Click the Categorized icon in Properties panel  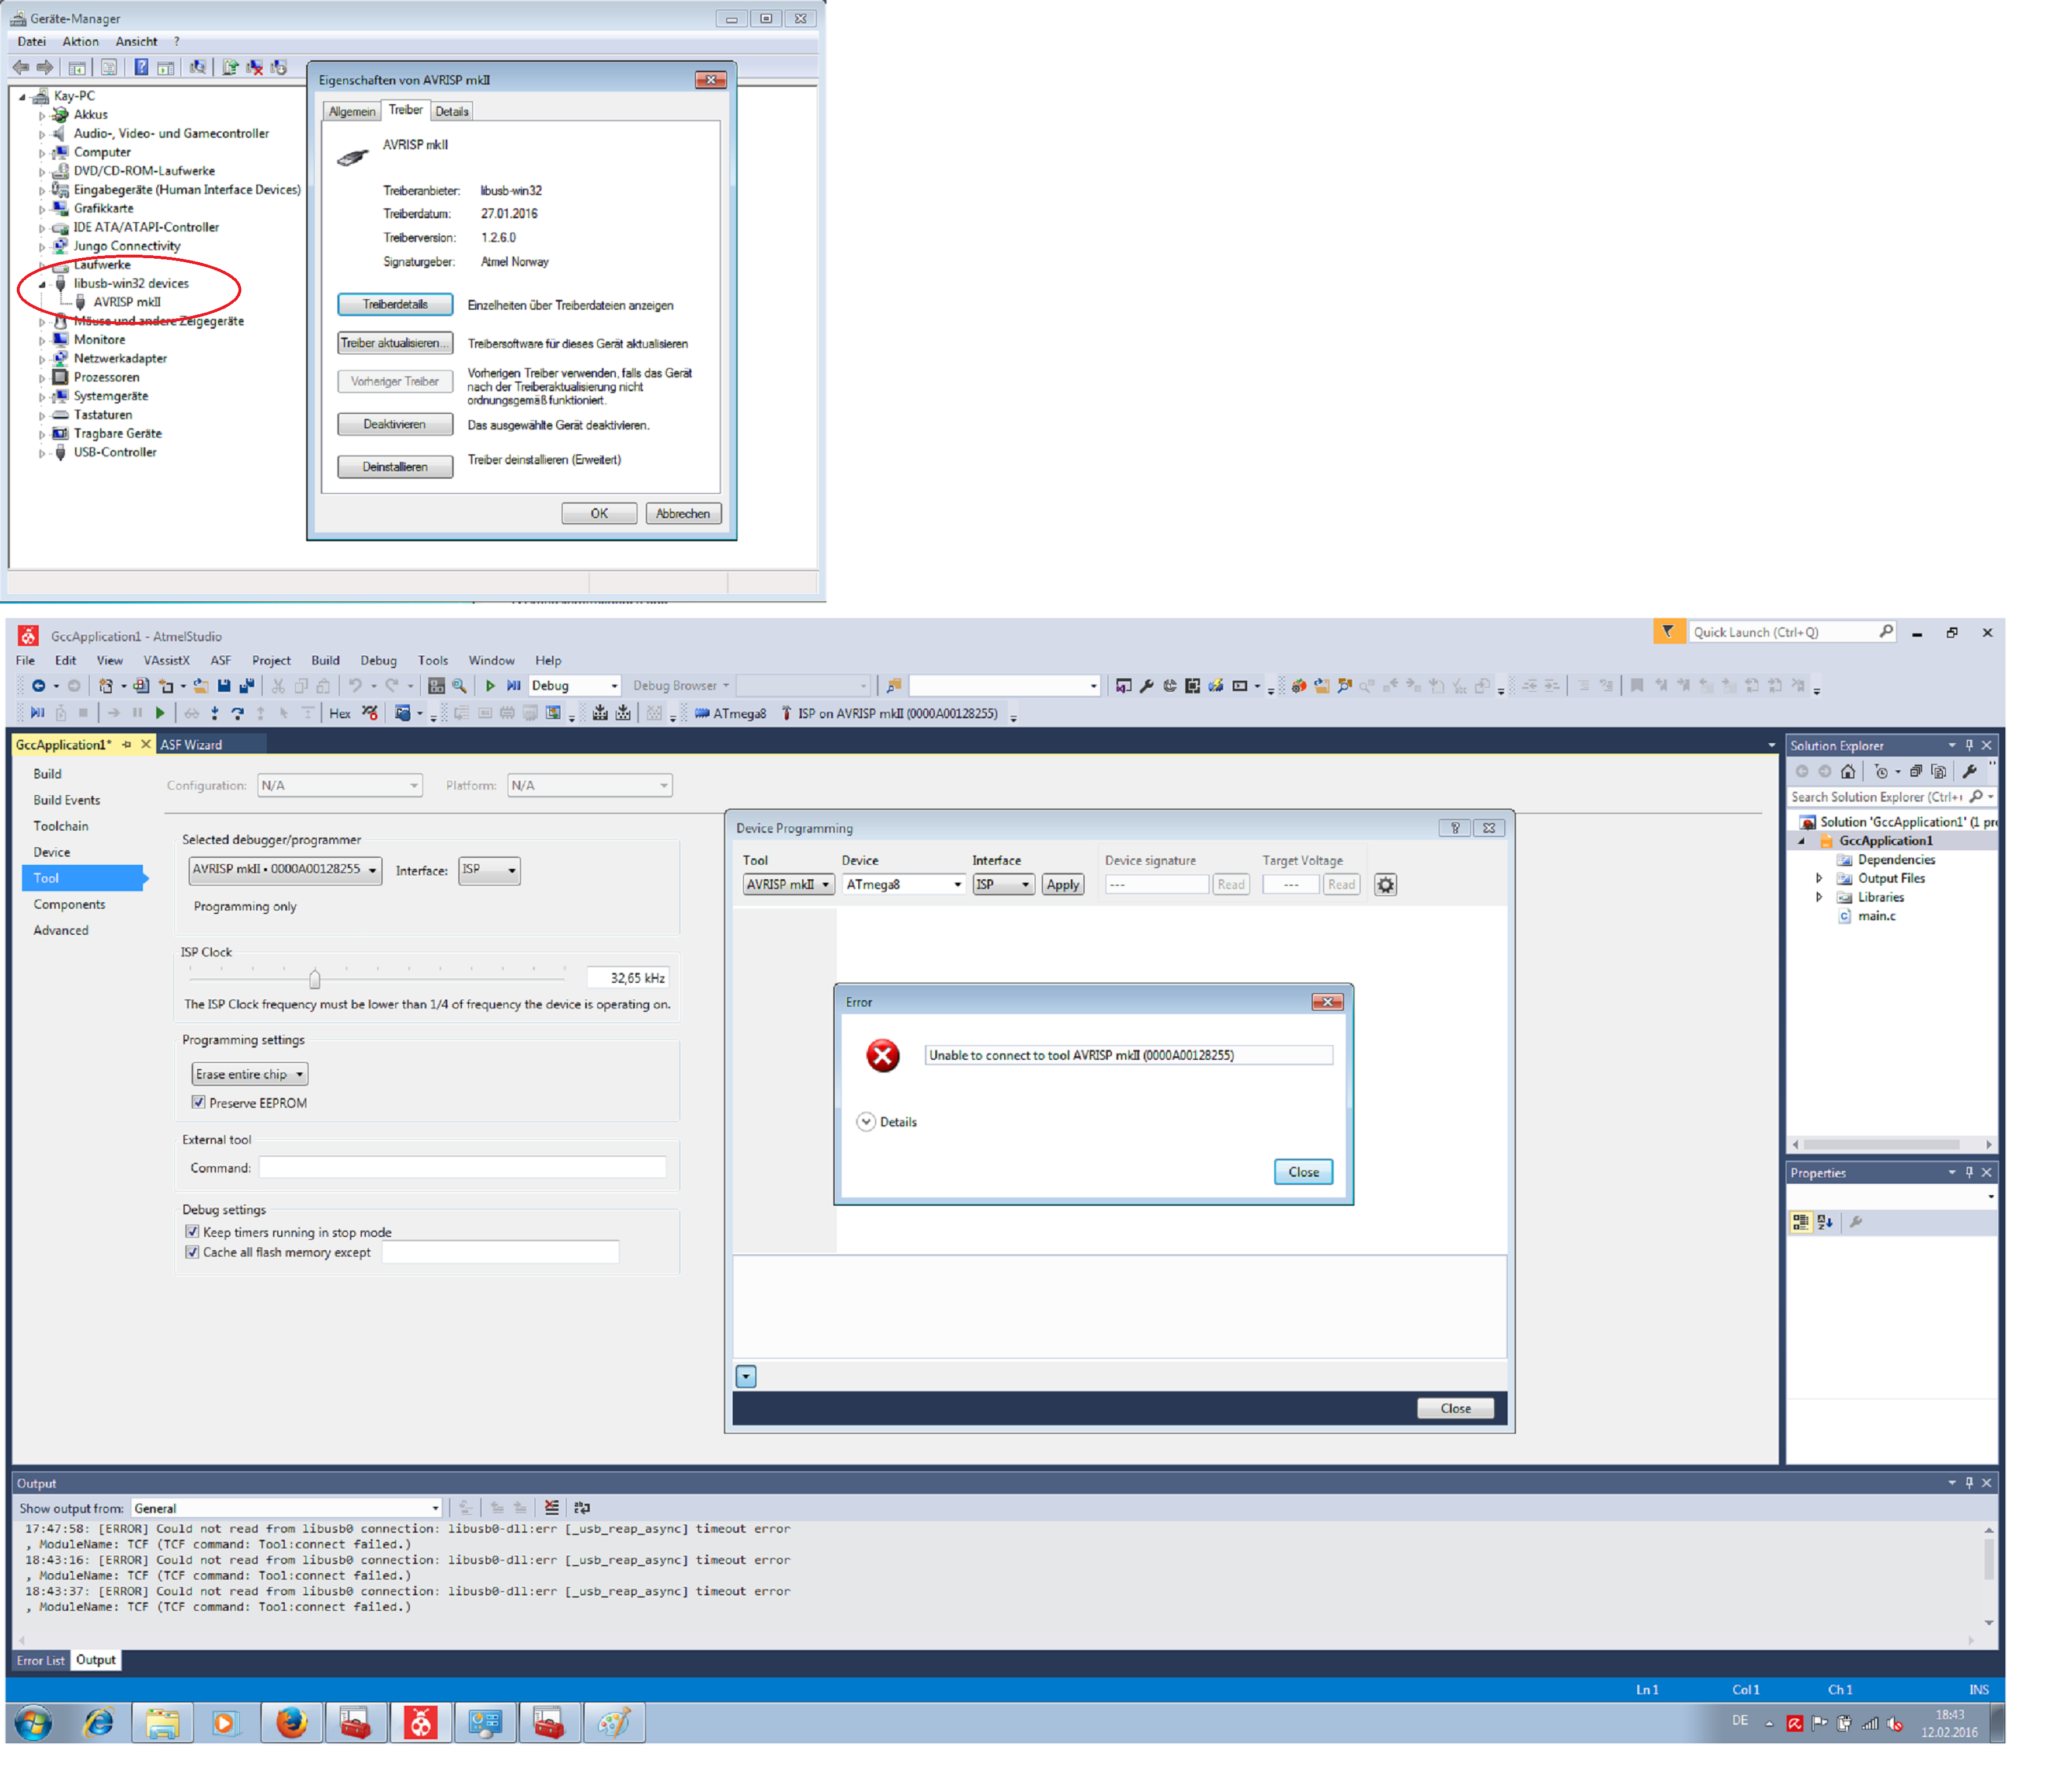coord(1801,1222)
